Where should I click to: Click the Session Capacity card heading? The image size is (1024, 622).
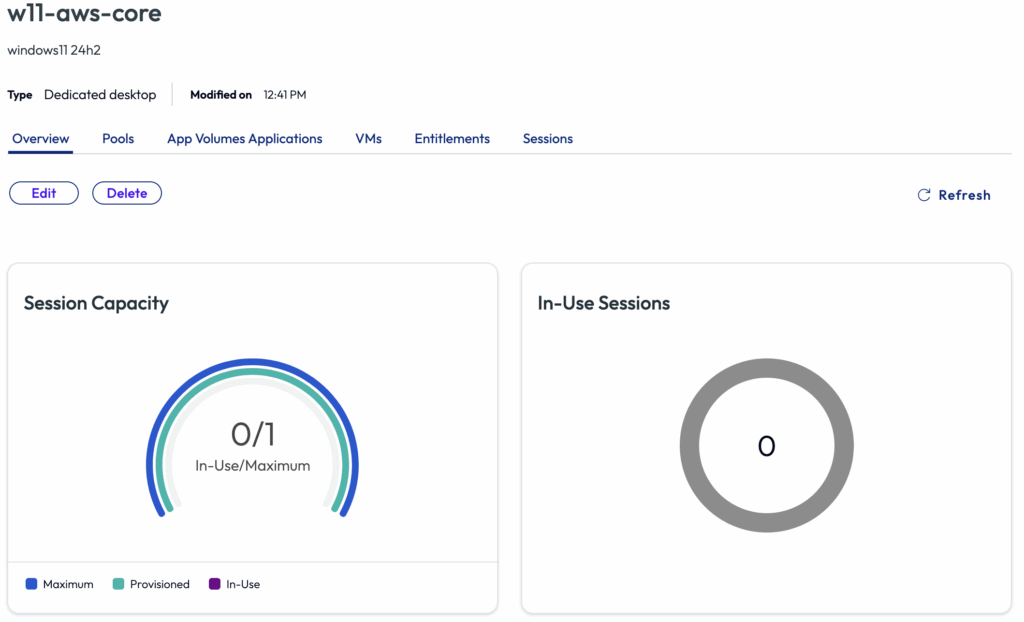click(96, 303)
